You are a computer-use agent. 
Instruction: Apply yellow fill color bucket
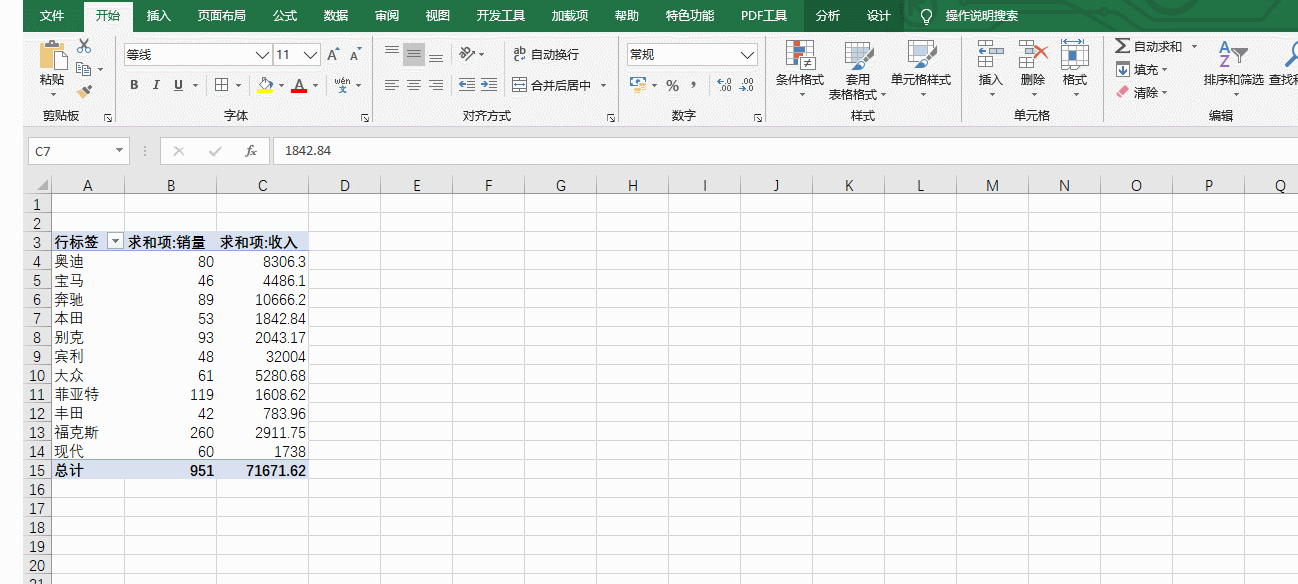pos(265,86)
